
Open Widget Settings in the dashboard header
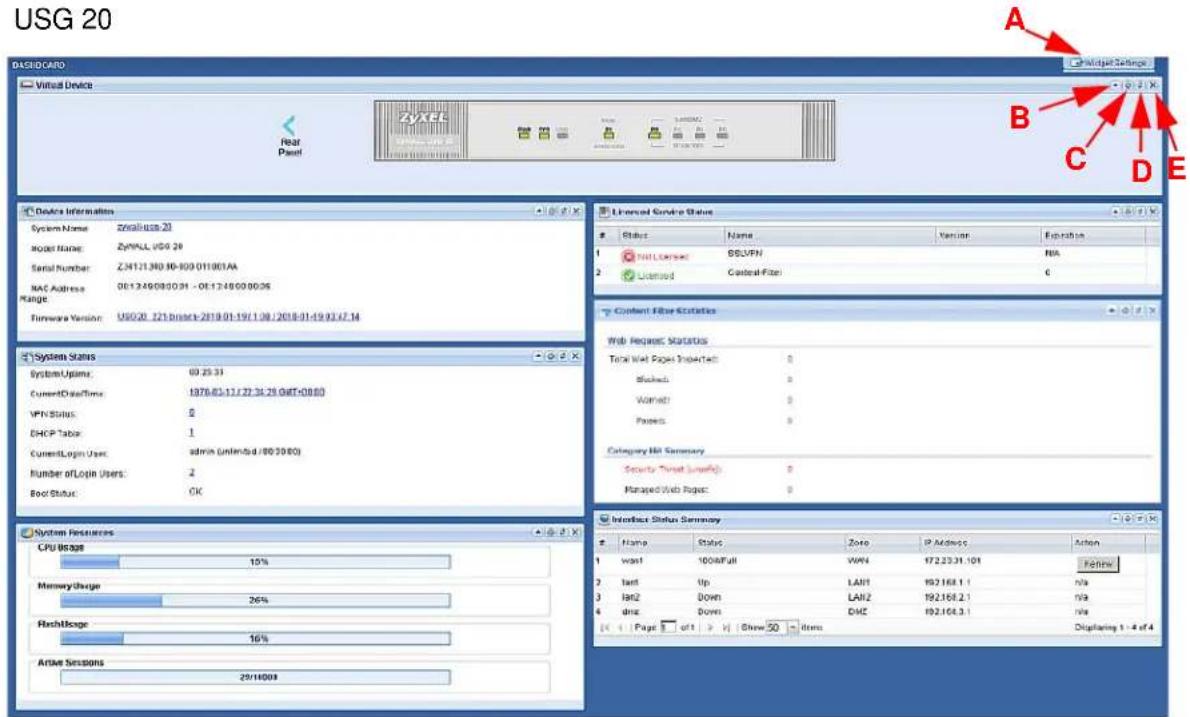click(x=1109, y=63)
